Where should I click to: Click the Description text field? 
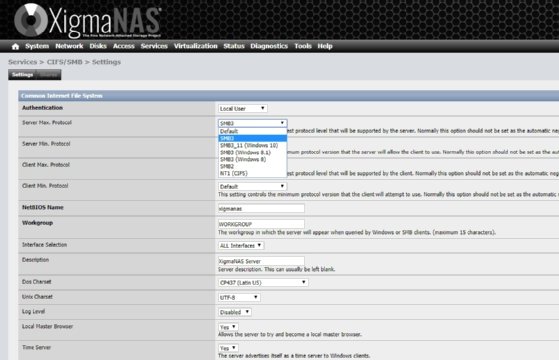261,261
